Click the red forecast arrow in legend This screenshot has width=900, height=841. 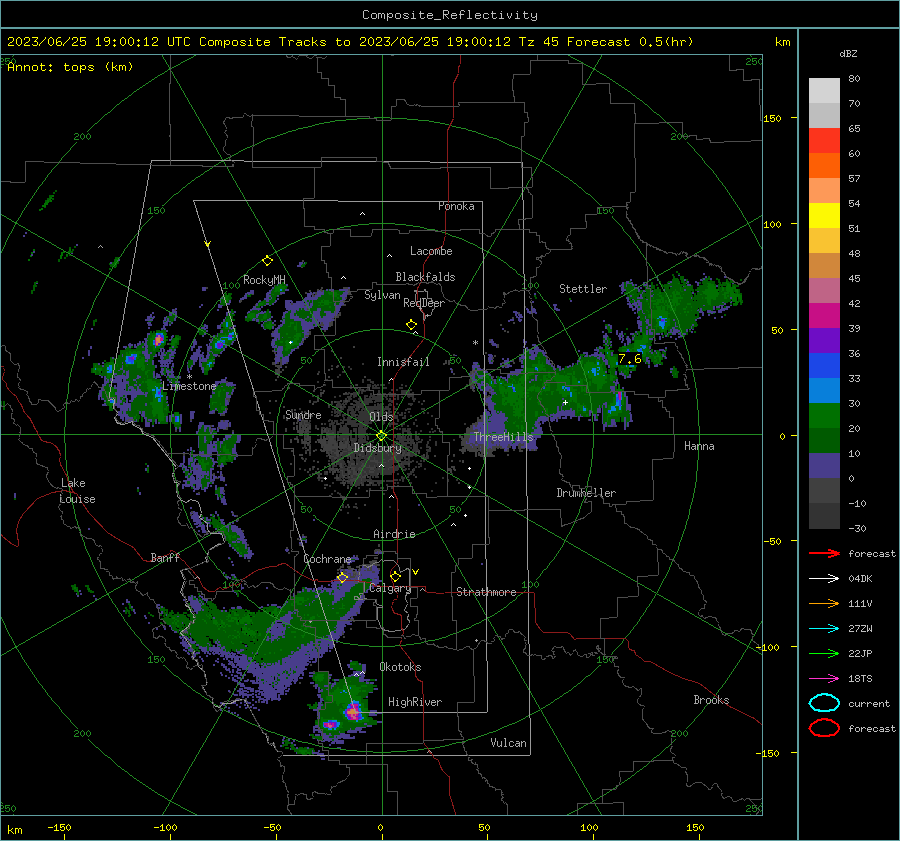pyautogui.click(x=824, y=553)
